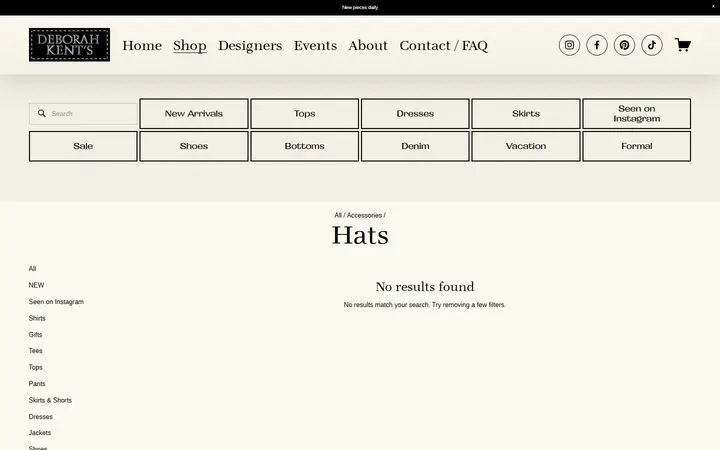This screenshot has width=720, height=450.
Task: Select the Sale category button
Action: pos(83,146)
